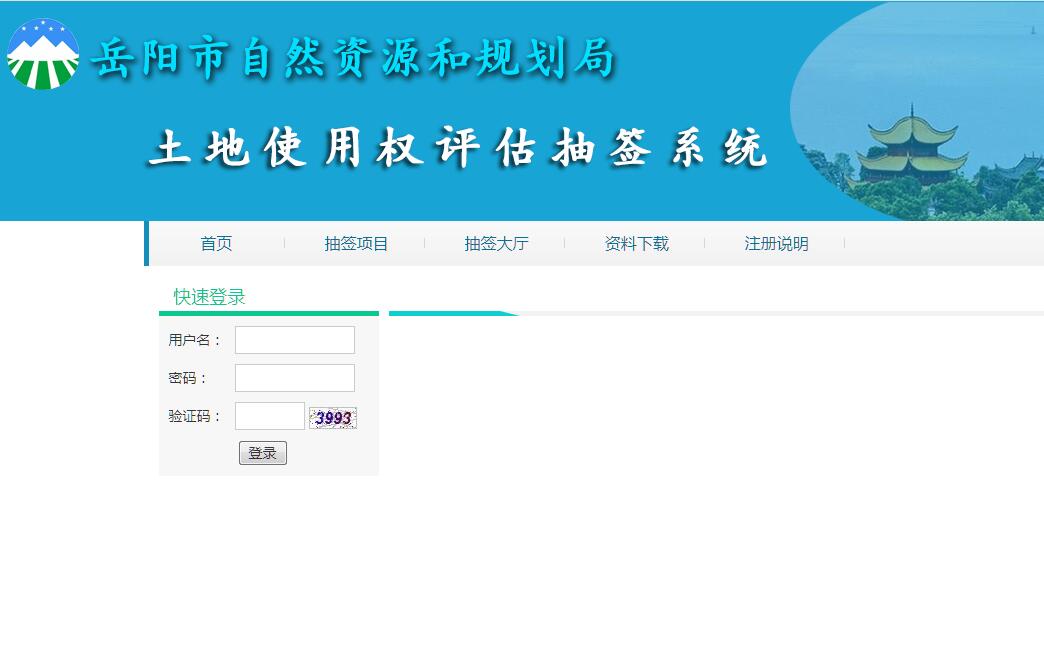Focus the 验证码 text box
Image resolution: width=1044 pixels, height=662 pixels.
[x=269, y=416]
